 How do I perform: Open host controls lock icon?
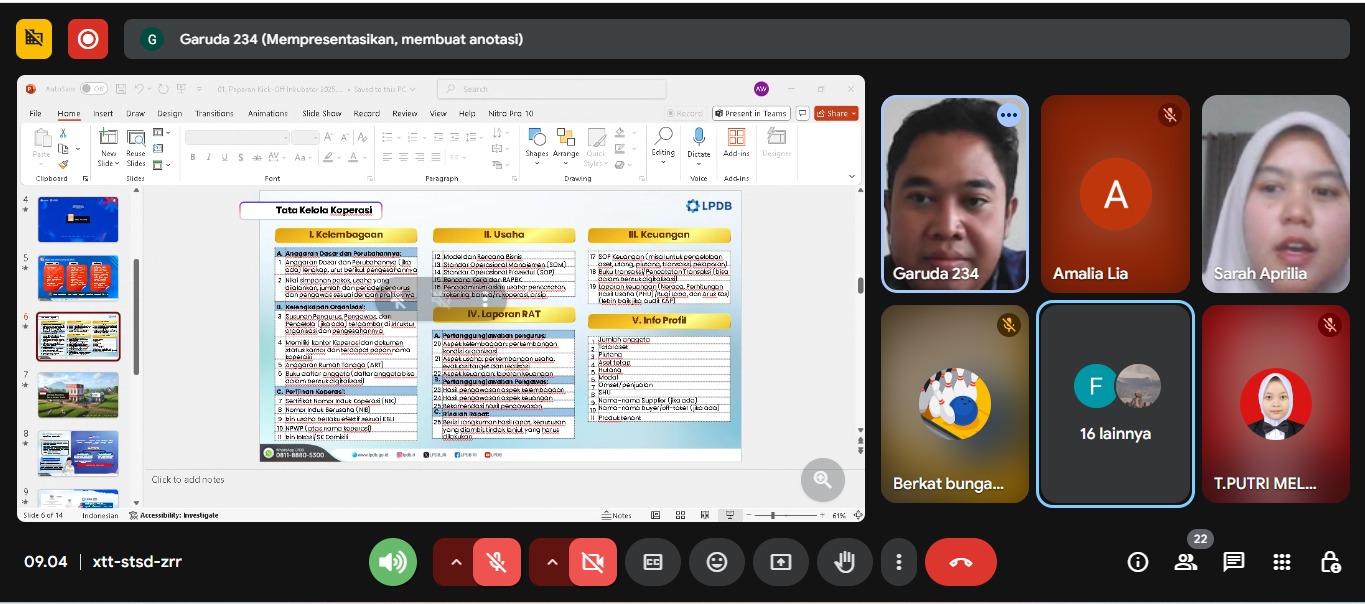tap(1330, 562)
